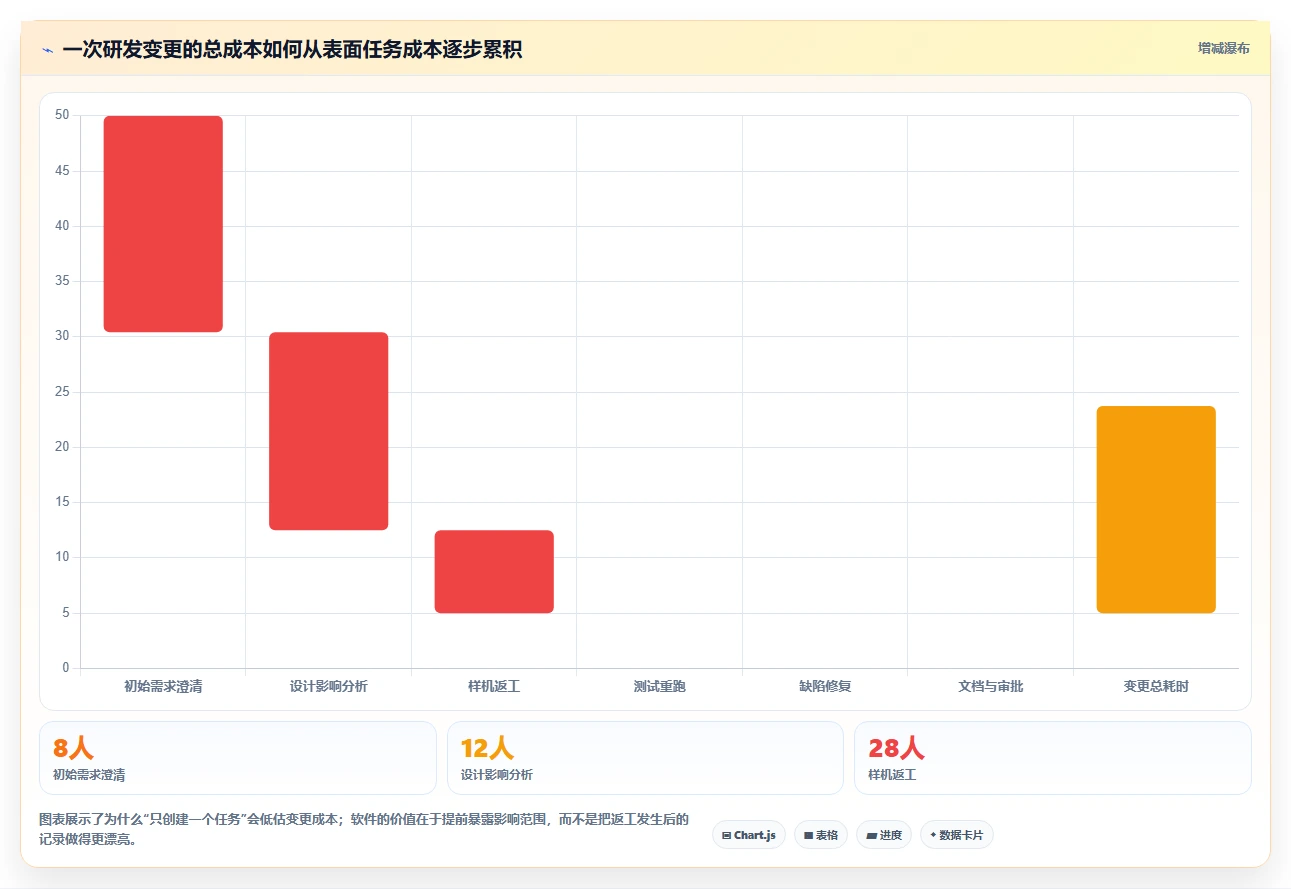Viewport: 1291px width, 889px height.
Task: Click the 设计影响分析 caption in the data card
Action: pyautogui.click(x=497, y=775)
